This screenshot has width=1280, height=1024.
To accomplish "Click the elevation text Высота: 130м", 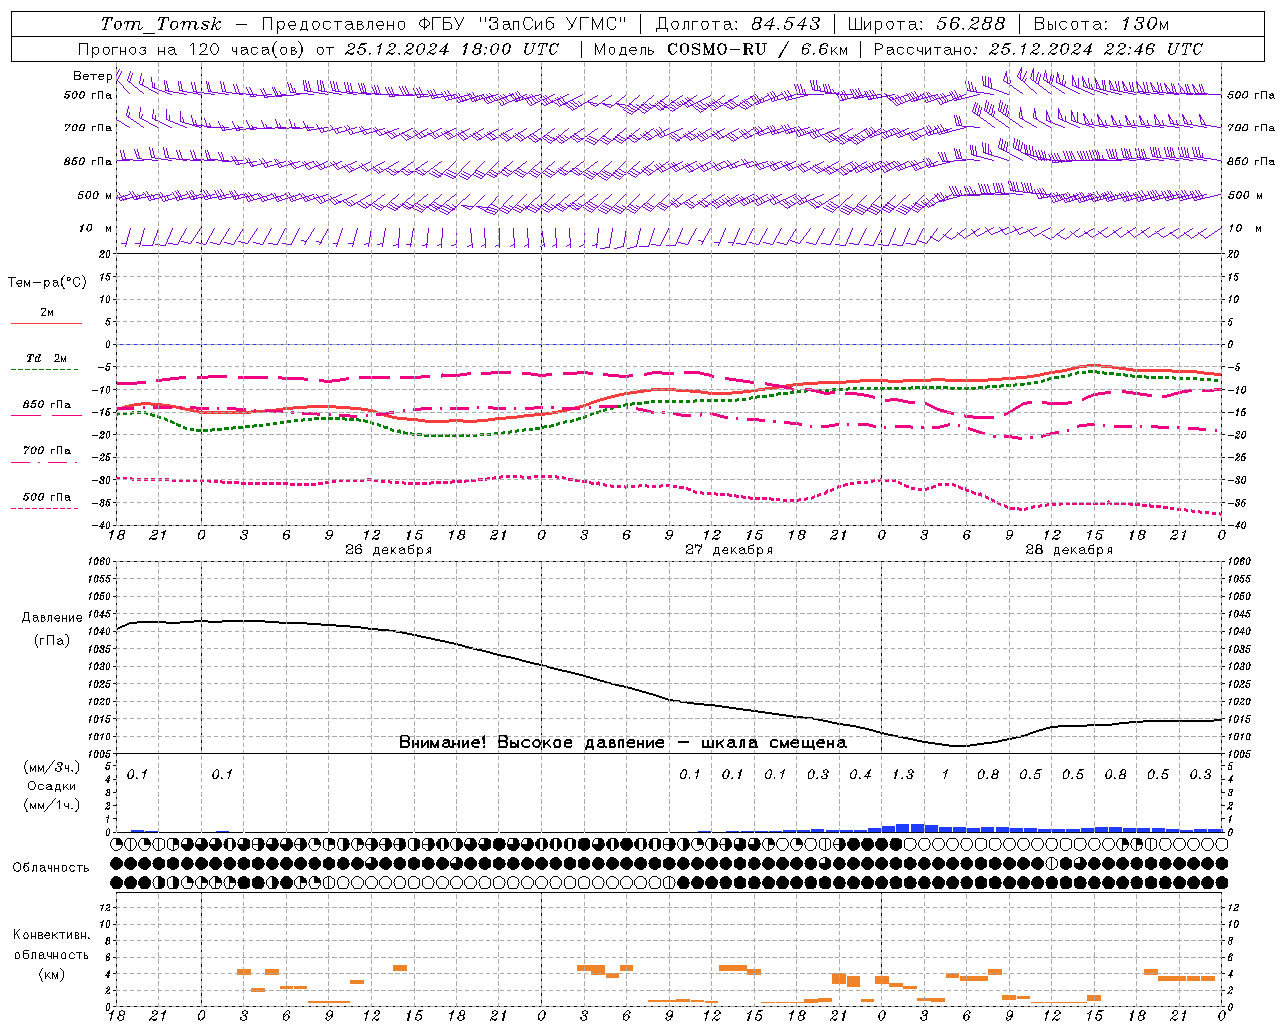I will (x=1101, y=24).
